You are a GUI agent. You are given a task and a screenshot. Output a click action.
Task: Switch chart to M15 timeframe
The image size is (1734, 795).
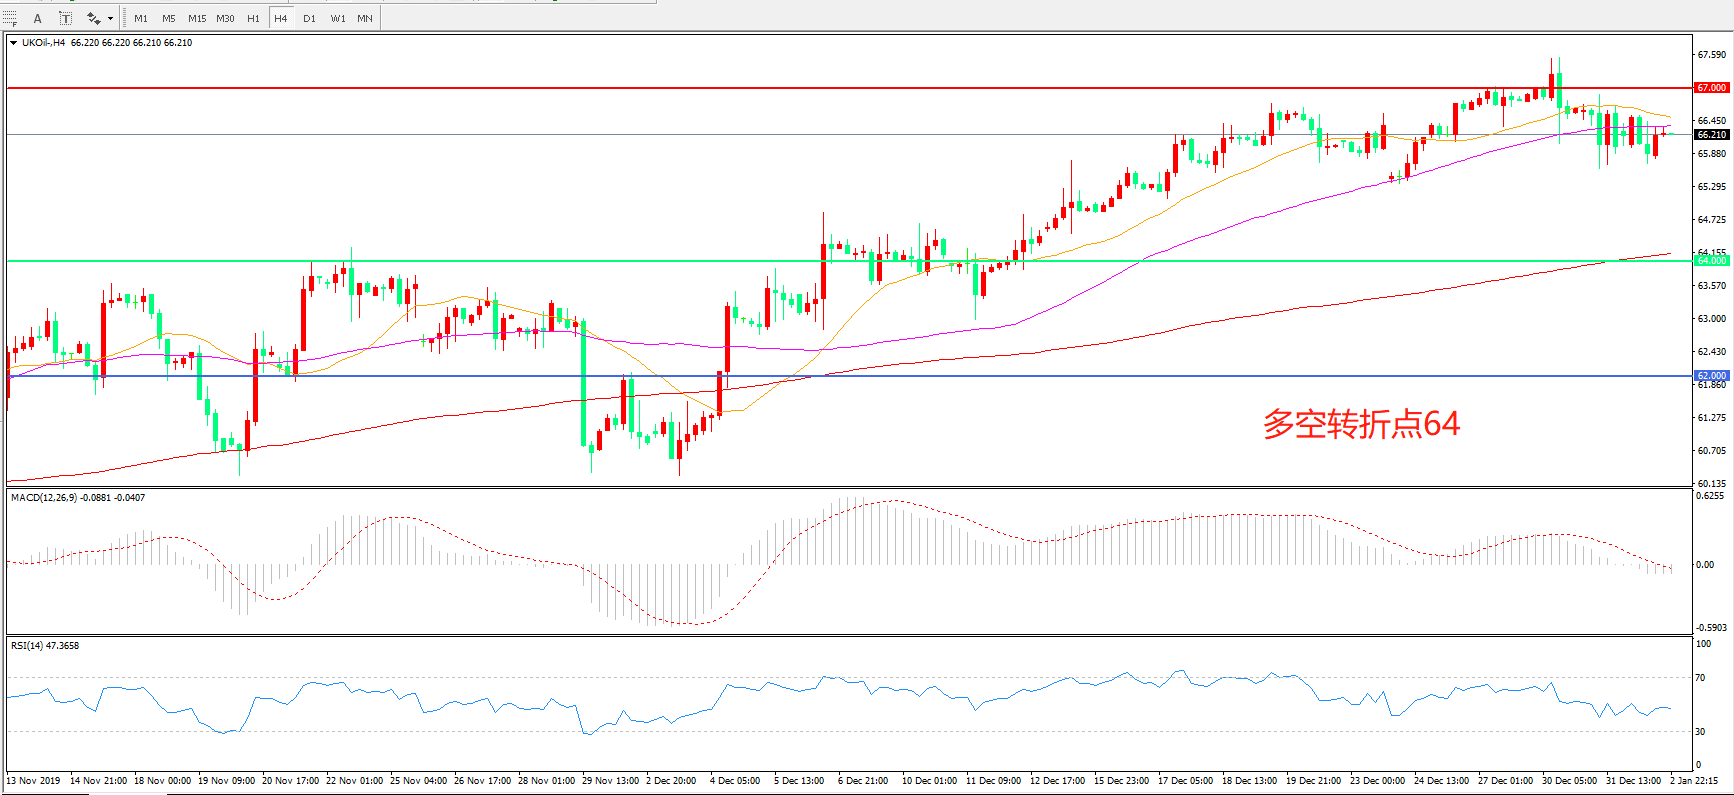pyautogui.click(x=197, y=18)
